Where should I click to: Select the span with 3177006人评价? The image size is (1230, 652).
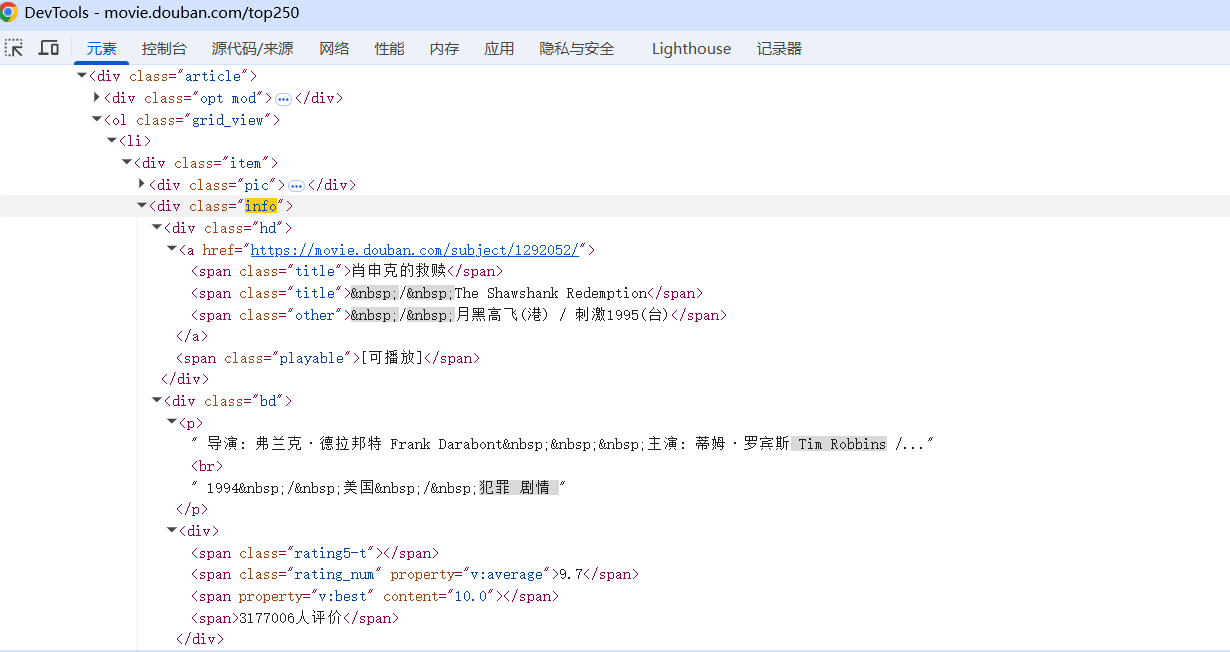pyautogui.click(x=295, y=618)
